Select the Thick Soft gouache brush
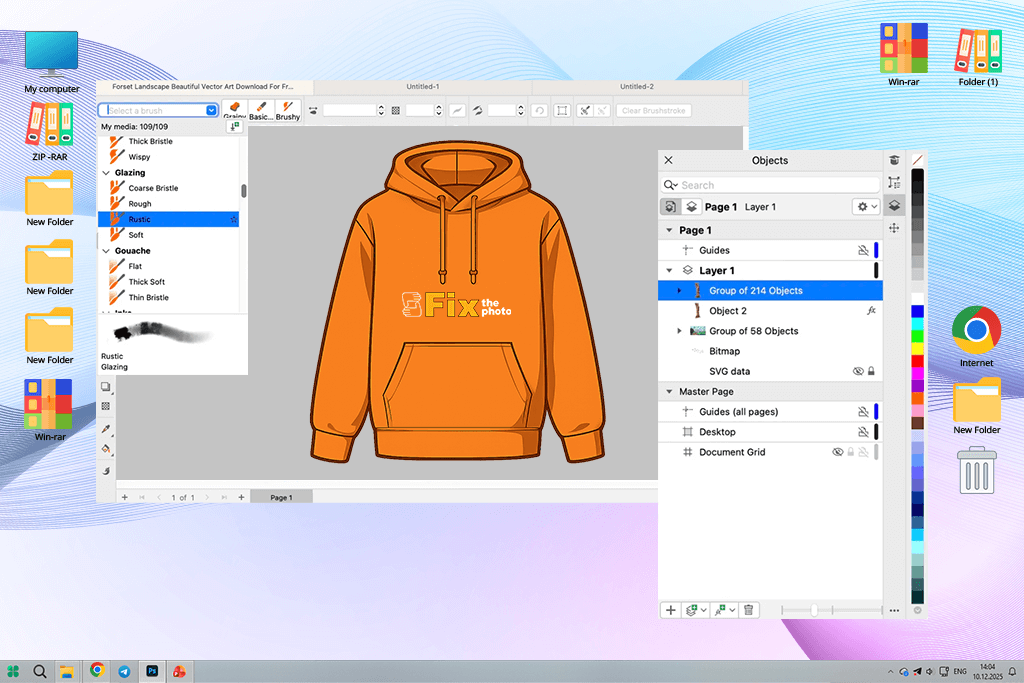1024x683 pixels. (168, 282)
